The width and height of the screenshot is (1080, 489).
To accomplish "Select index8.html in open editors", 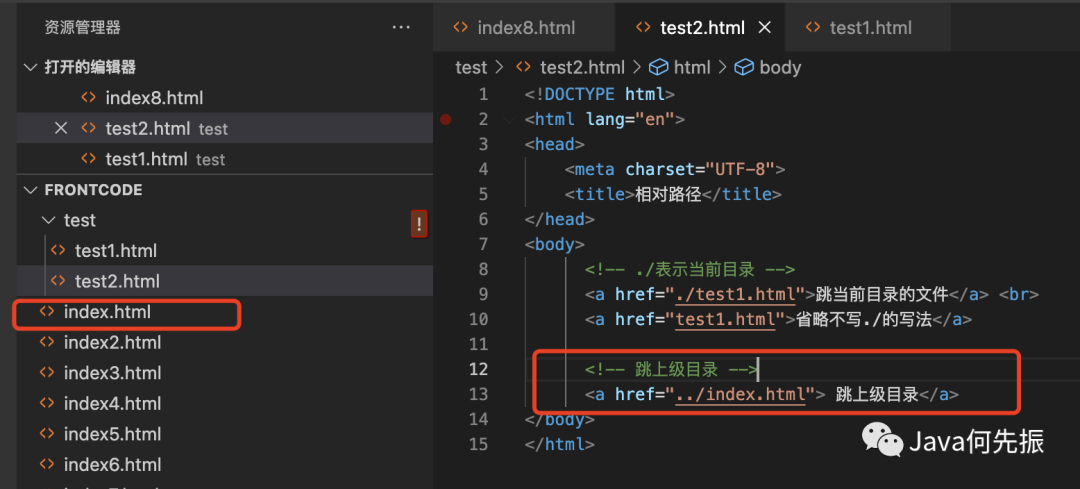I will coord(154,98).
